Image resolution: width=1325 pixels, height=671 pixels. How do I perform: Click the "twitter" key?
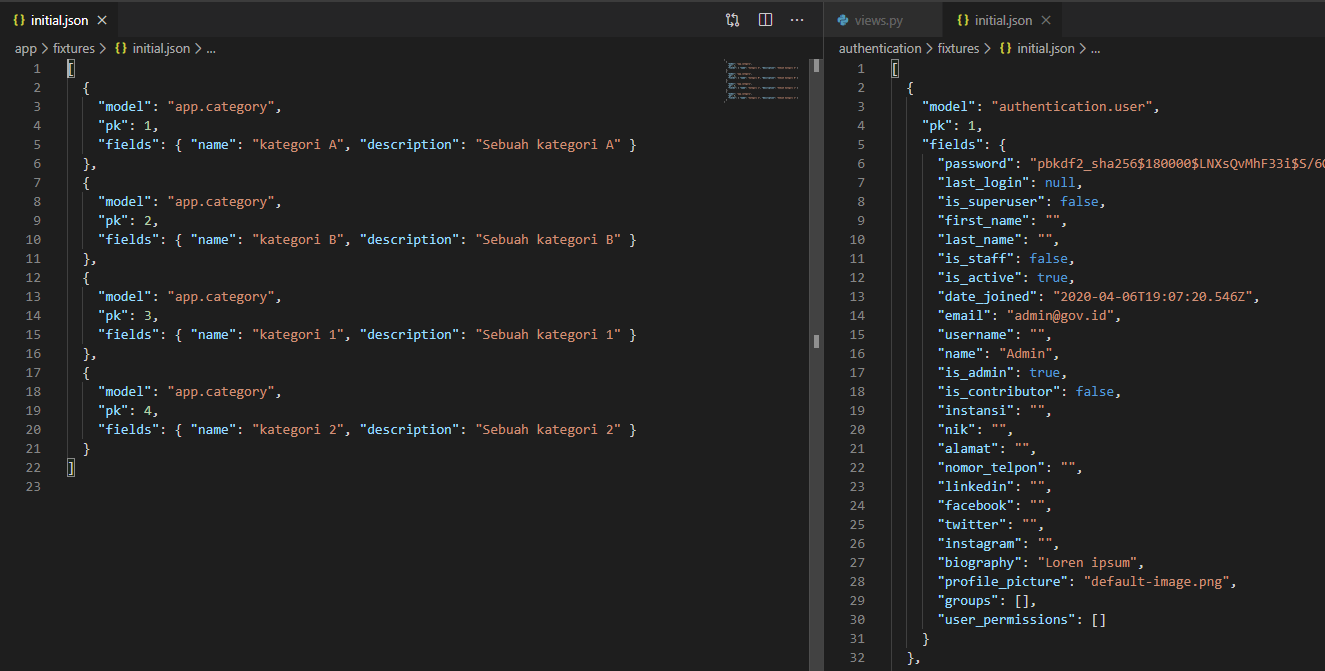pos(971,525)
